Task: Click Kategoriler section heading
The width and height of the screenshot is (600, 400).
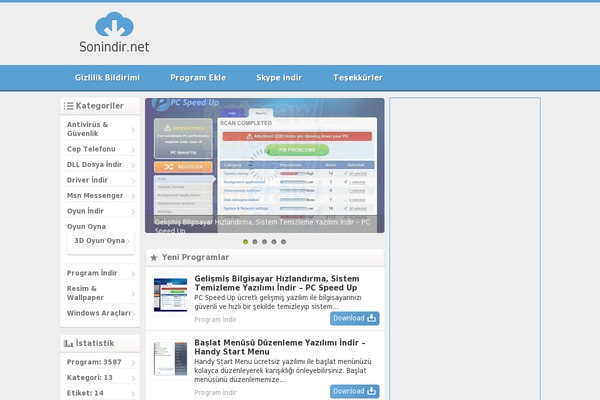Action: 99,106
